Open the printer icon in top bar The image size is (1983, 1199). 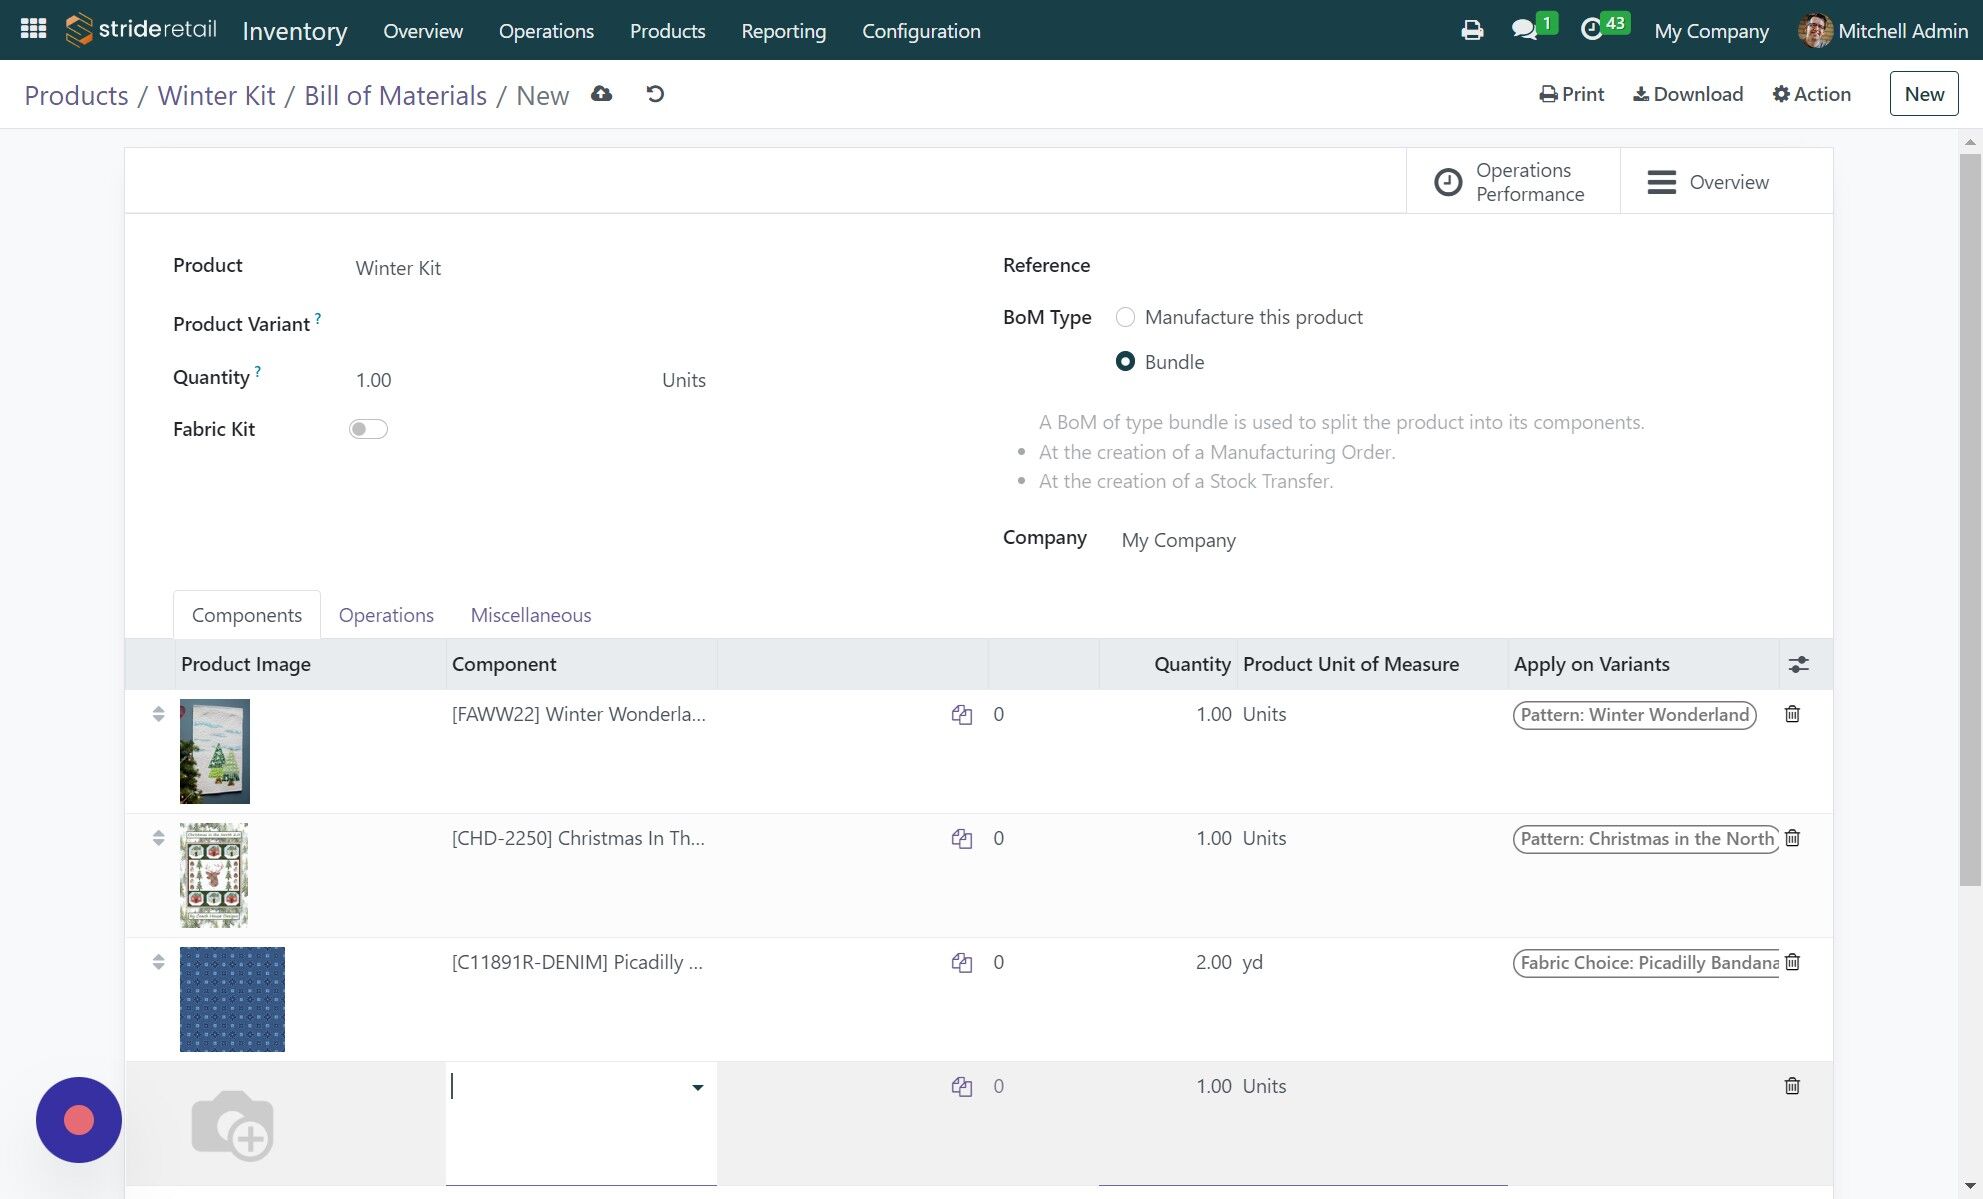pyautogui.click(x=1472, y=30)
